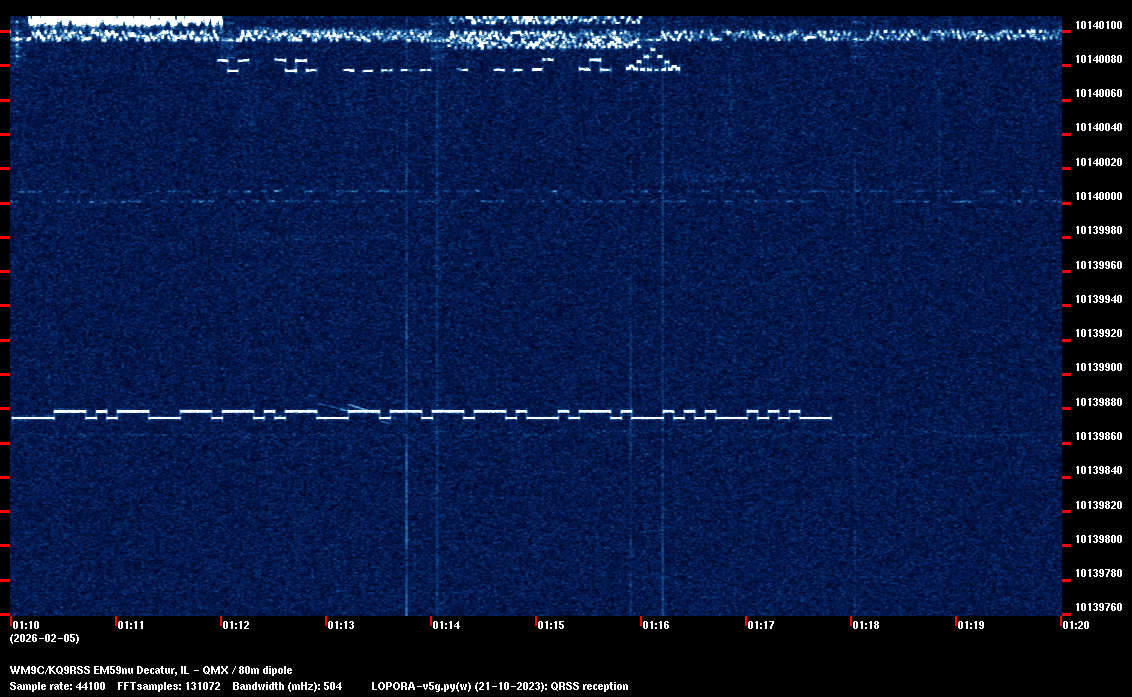This screenshot has width=1132, height=697.
Task: Click the 01:15 time axis label
Action: [551, 625]
